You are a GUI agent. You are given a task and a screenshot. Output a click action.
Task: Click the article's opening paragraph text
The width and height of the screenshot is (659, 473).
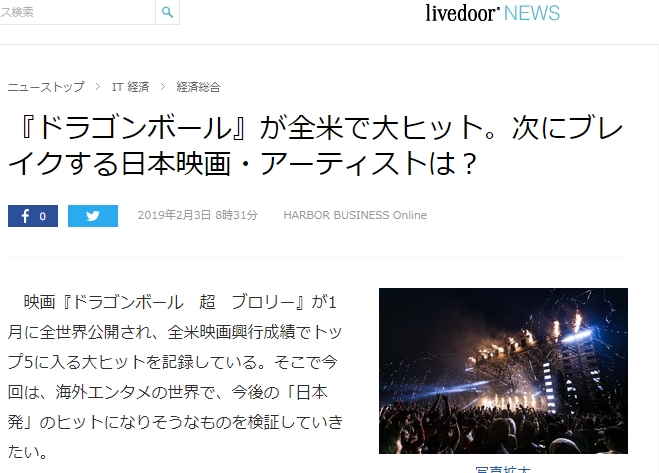click(x=175, y=377)
